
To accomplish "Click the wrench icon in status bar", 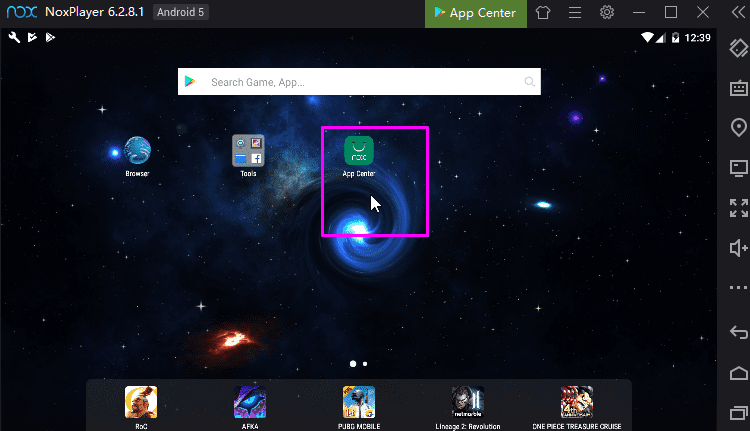I will pyautogui.click(x=14, y=37).
